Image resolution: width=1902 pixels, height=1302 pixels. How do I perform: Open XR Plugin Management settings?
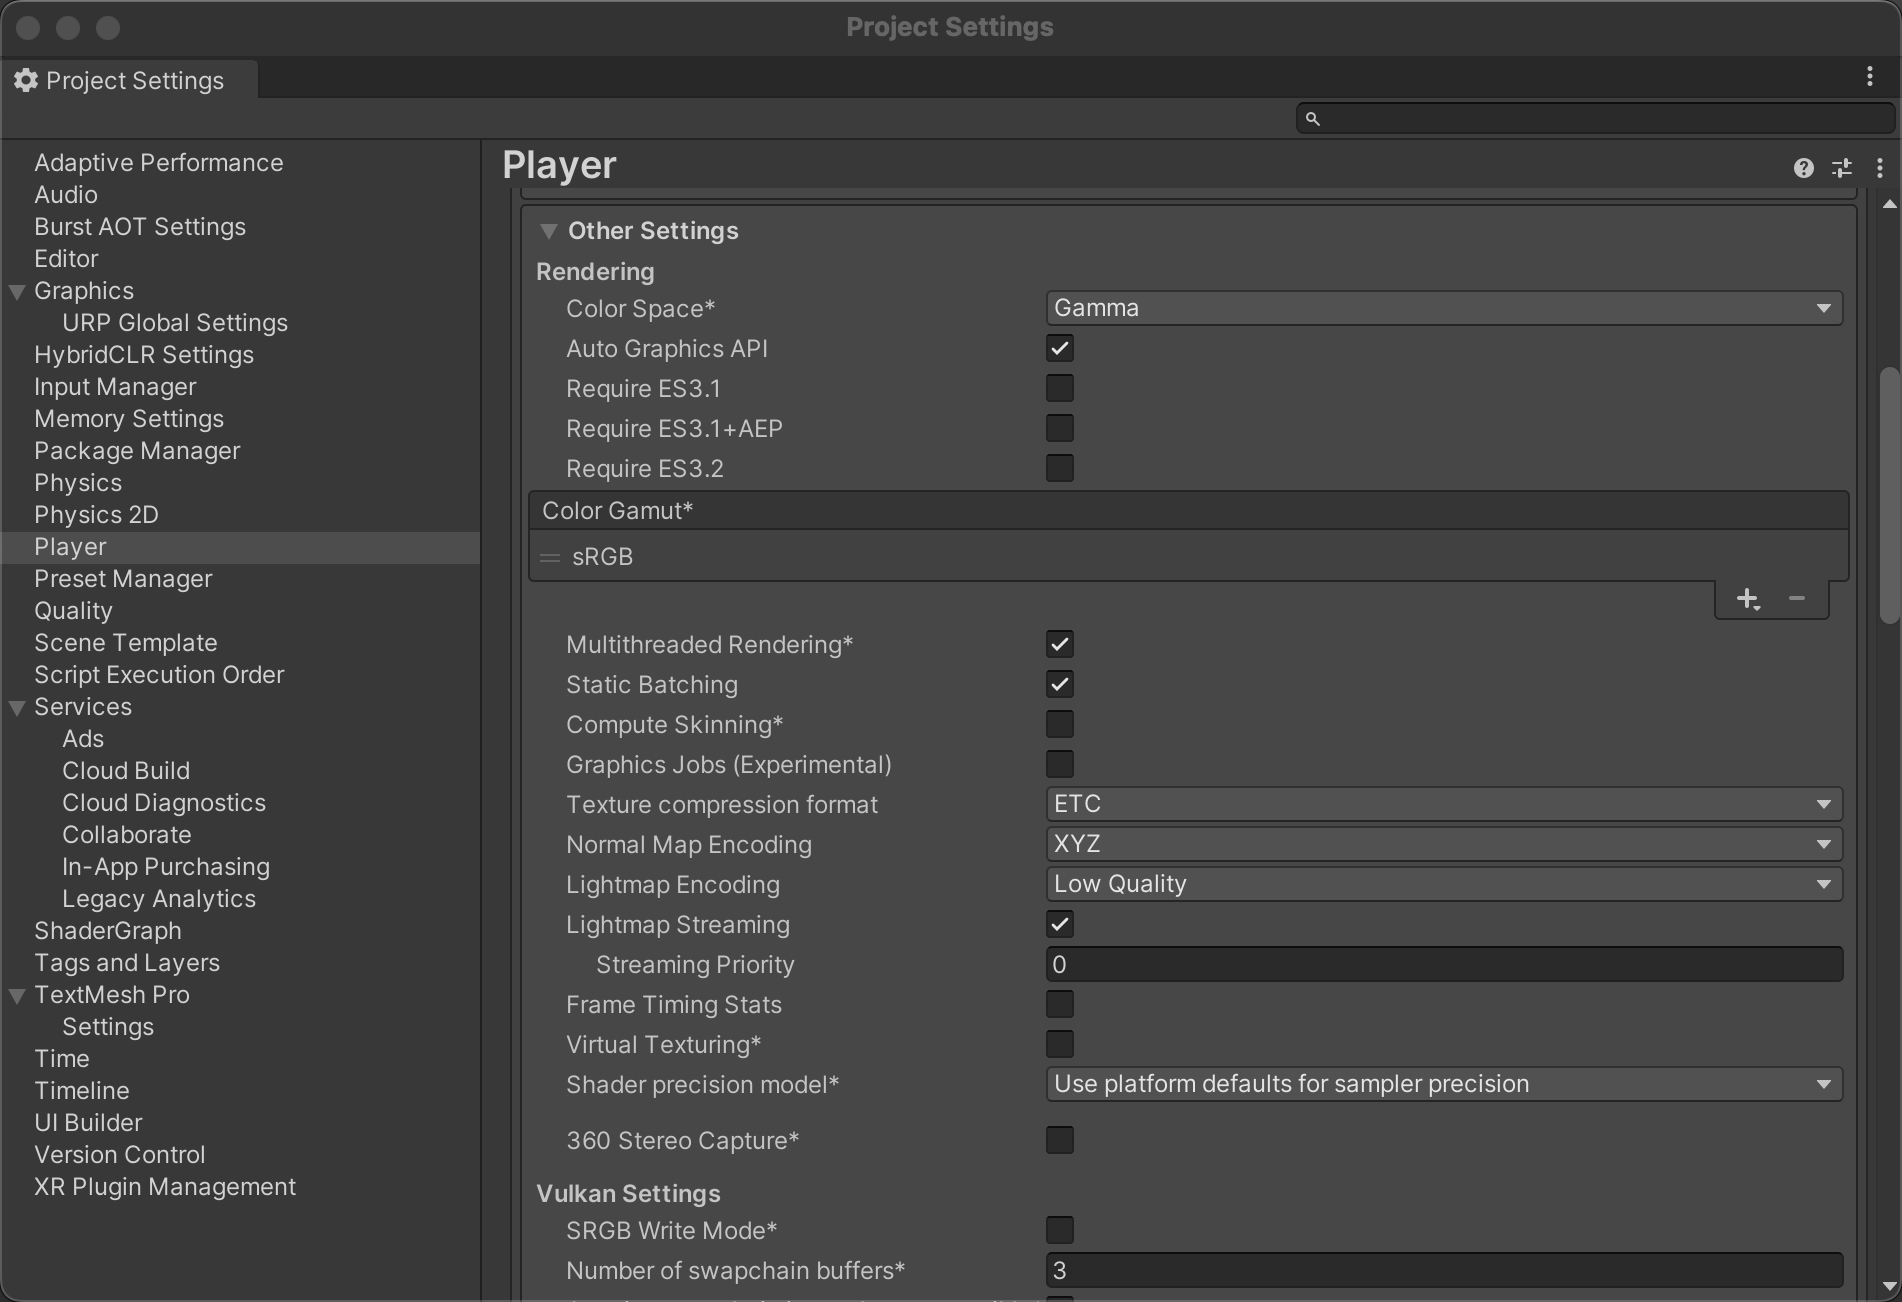(165, 1187)
